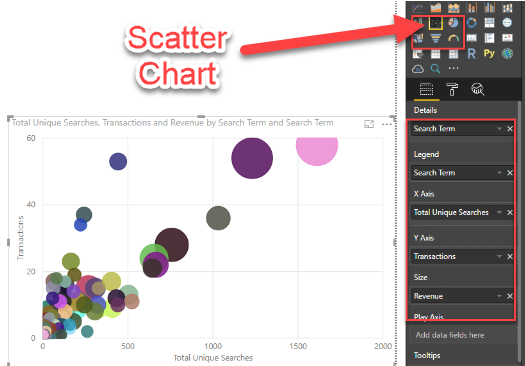The height and width of the screenshot is (366, 525).
Task: Insert an R script visual
Action: coord(471,54)
